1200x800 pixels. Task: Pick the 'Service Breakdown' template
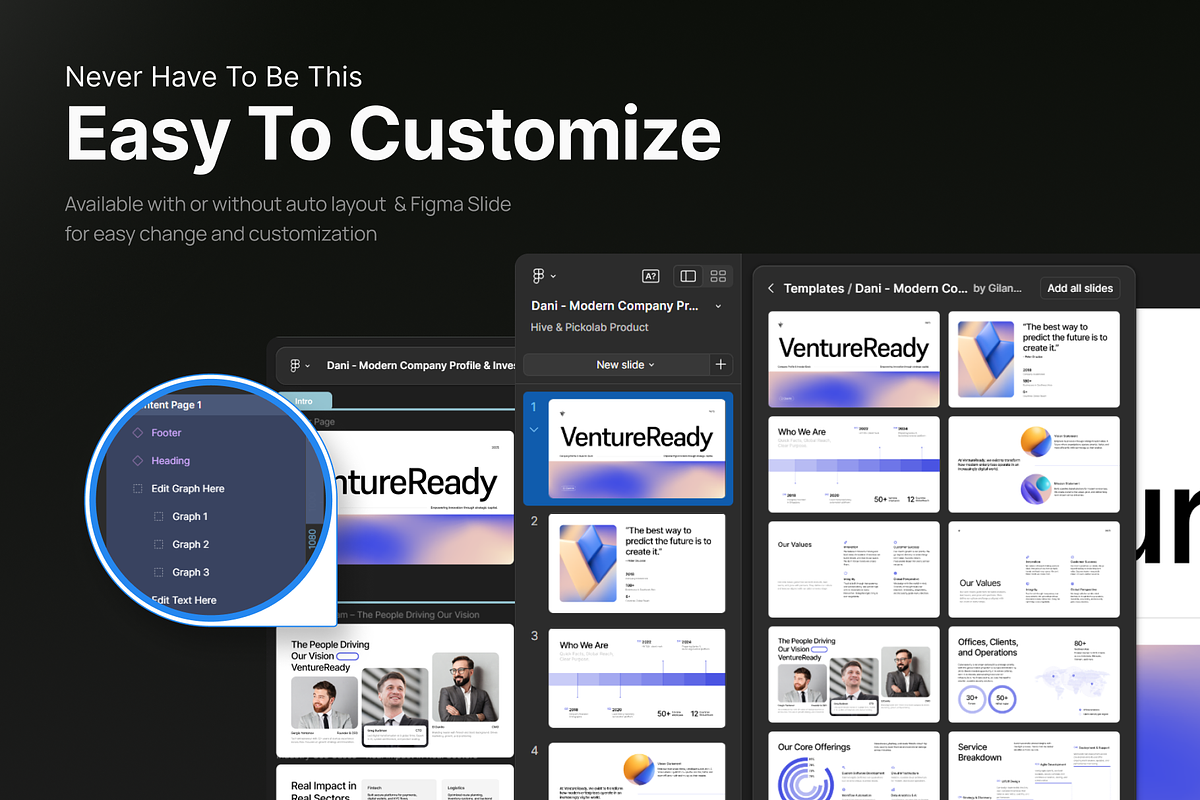tap(1034, 766)
